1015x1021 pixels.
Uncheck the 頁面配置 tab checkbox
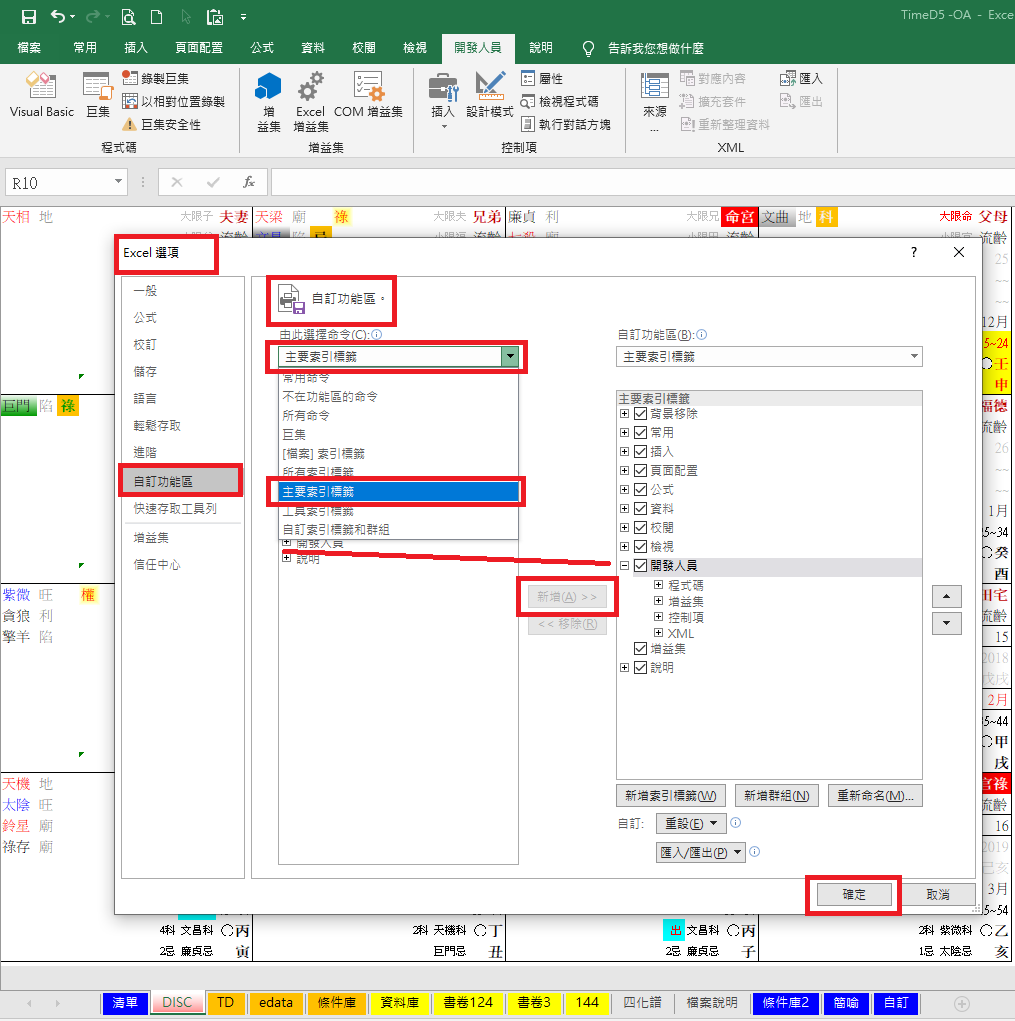pyautogui.click(x=640, y=470)
